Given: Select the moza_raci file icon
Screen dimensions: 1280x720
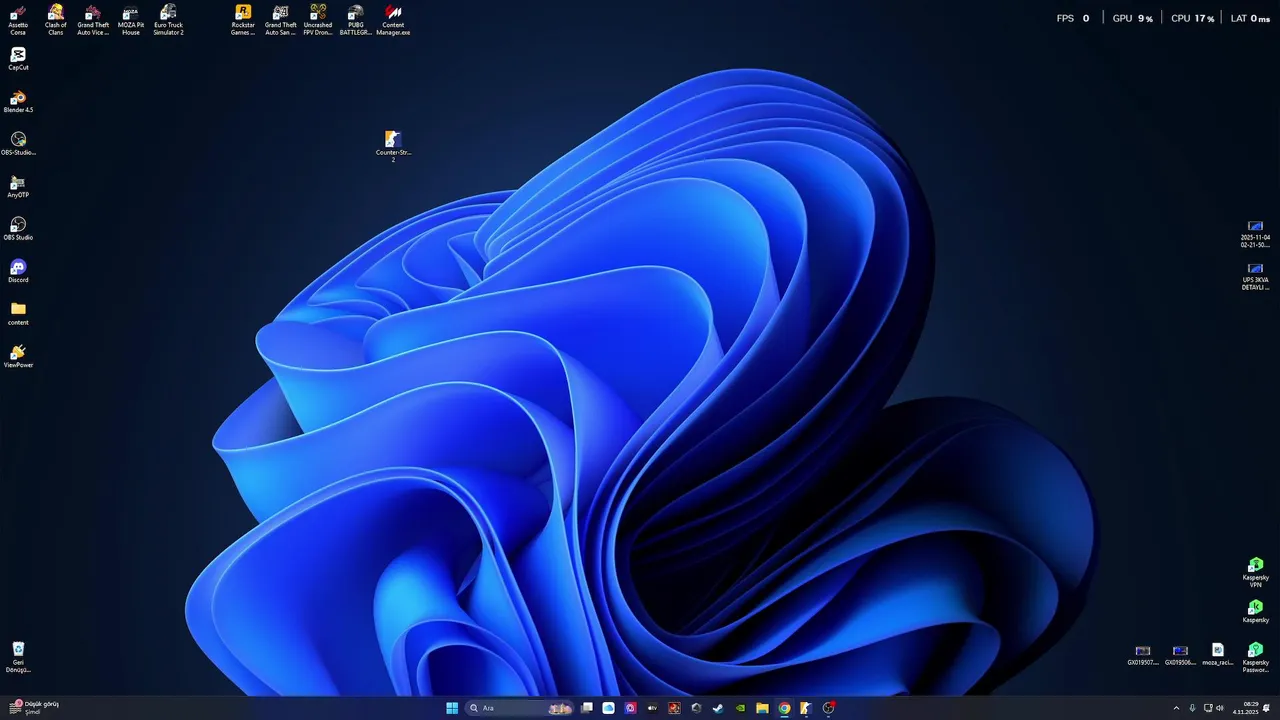Looking at the screenshot, I should 1218,655.
